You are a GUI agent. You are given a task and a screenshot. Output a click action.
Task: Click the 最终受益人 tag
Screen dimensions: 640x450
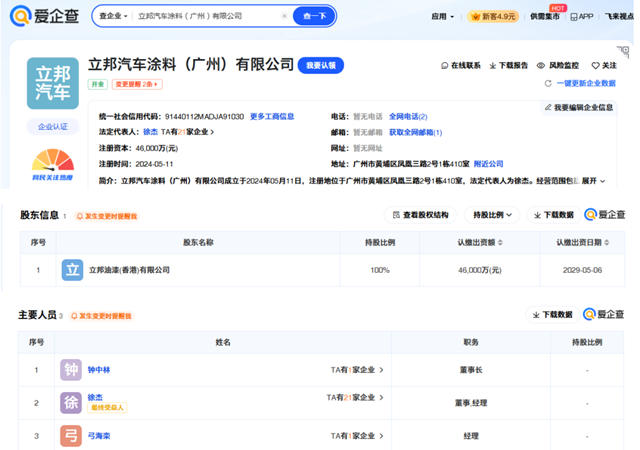pyautogui.click(x=107, y=408)
